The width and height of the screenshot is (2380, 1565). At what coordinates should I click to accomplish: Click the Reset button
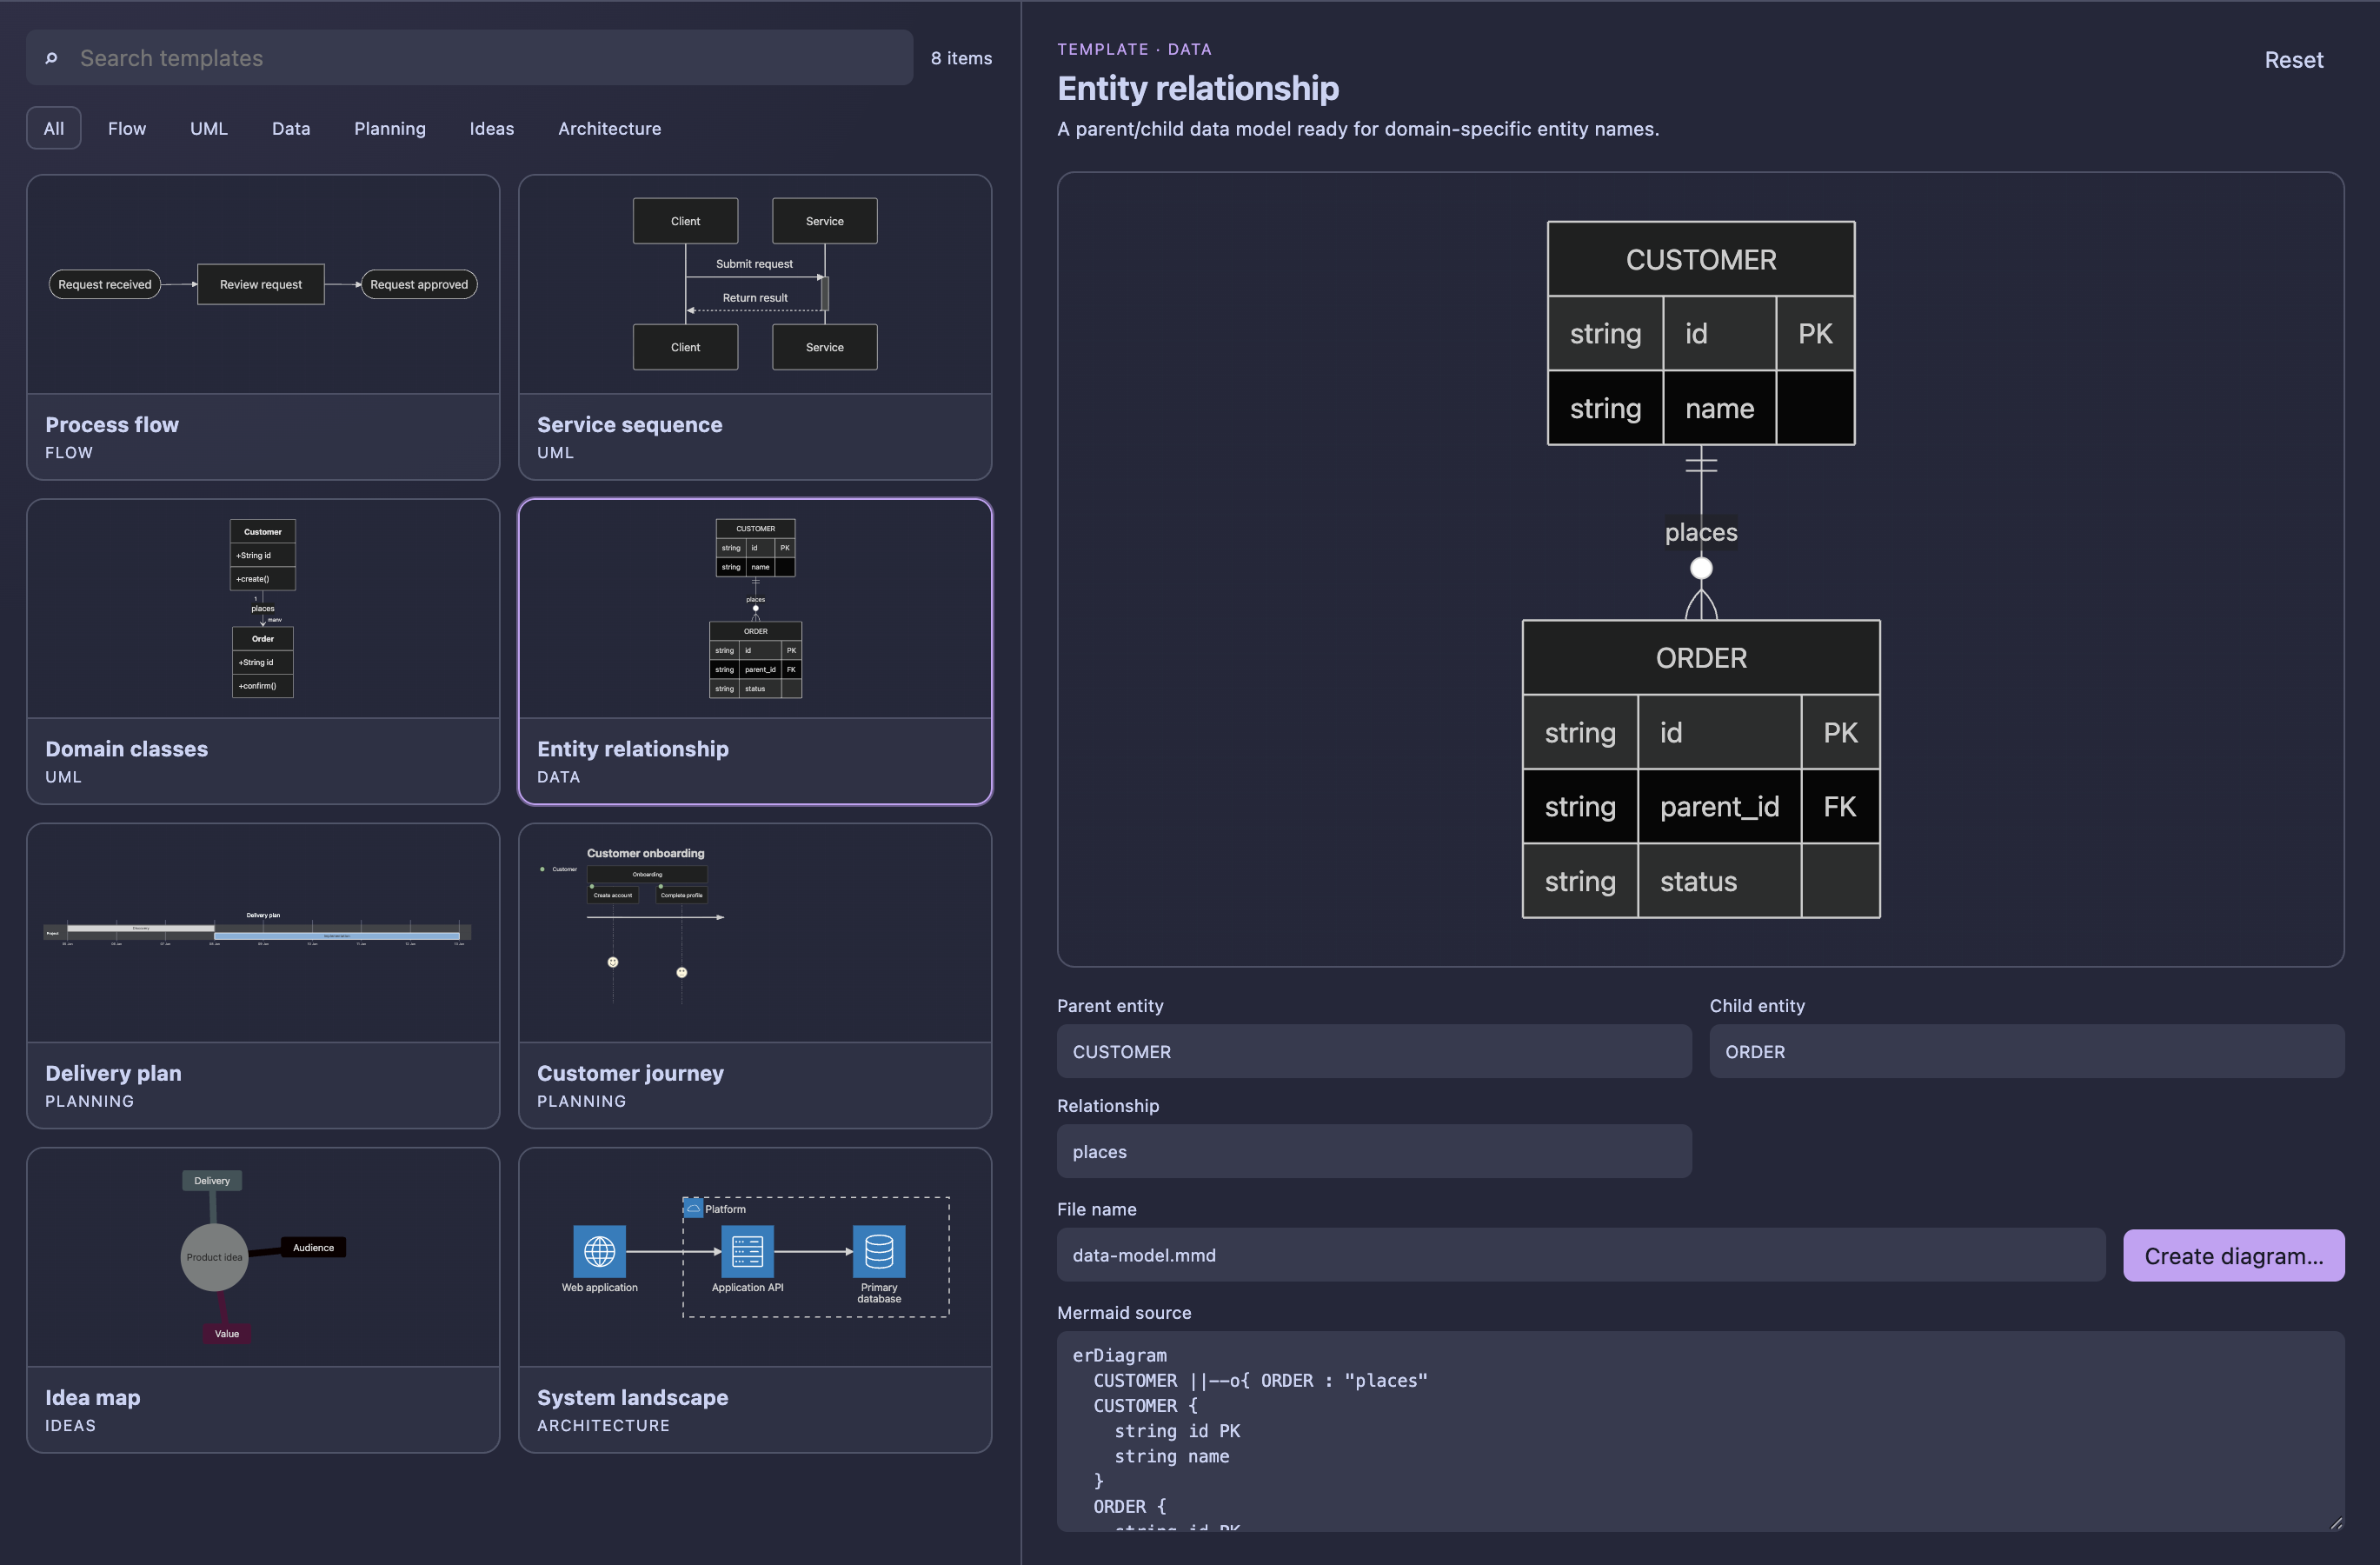2293,60
